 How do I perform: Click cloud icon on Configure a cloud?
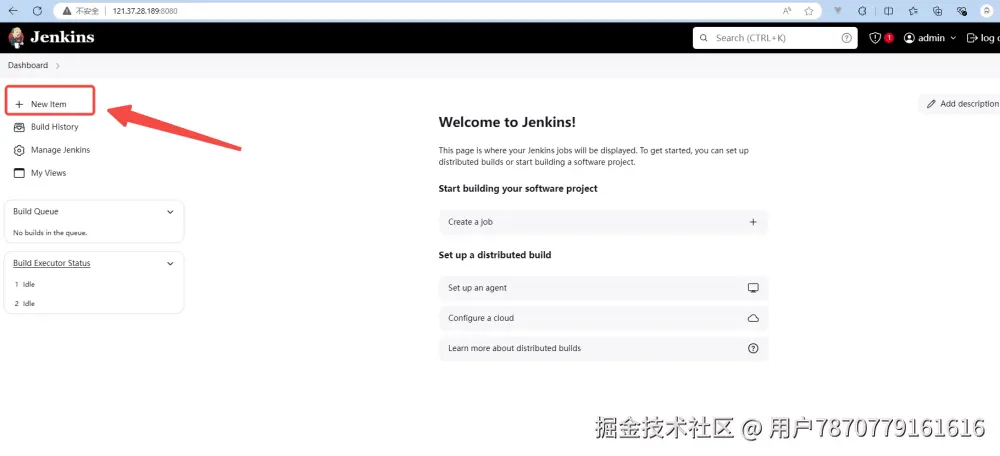(x=753, y=318)
